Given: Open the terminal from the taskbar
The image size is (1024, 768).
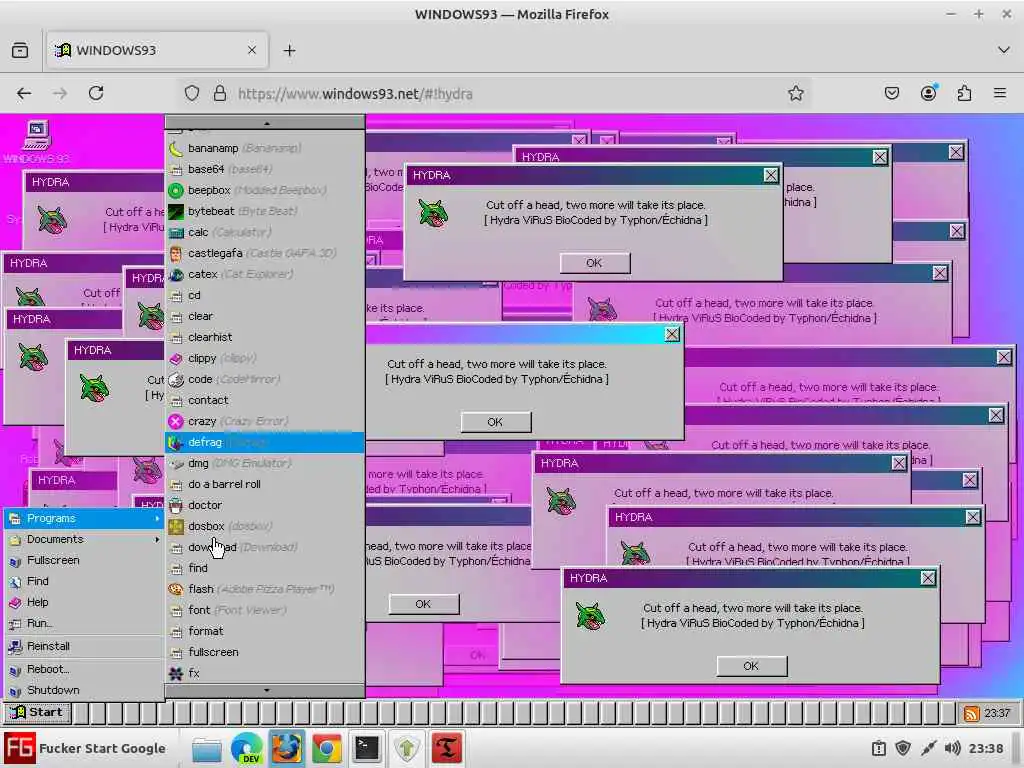Looking at the screenshot, I should pos(366,748).
